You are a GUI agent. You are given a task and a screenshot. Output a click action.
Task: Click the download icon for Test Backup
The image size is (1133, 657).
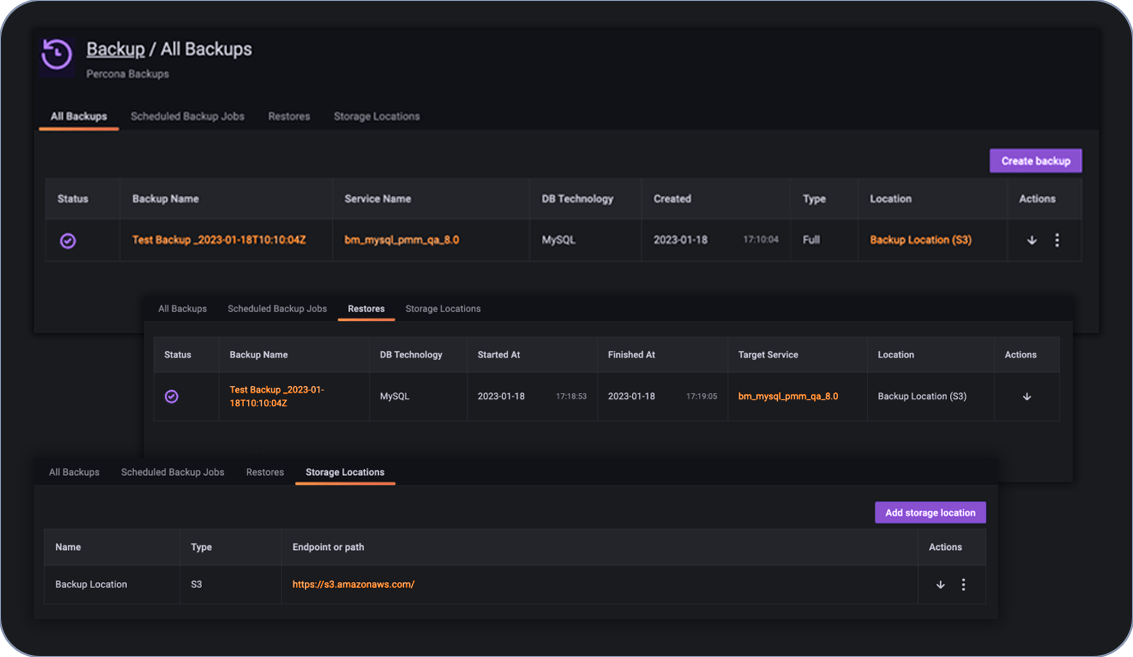[x=1031, y=240]
